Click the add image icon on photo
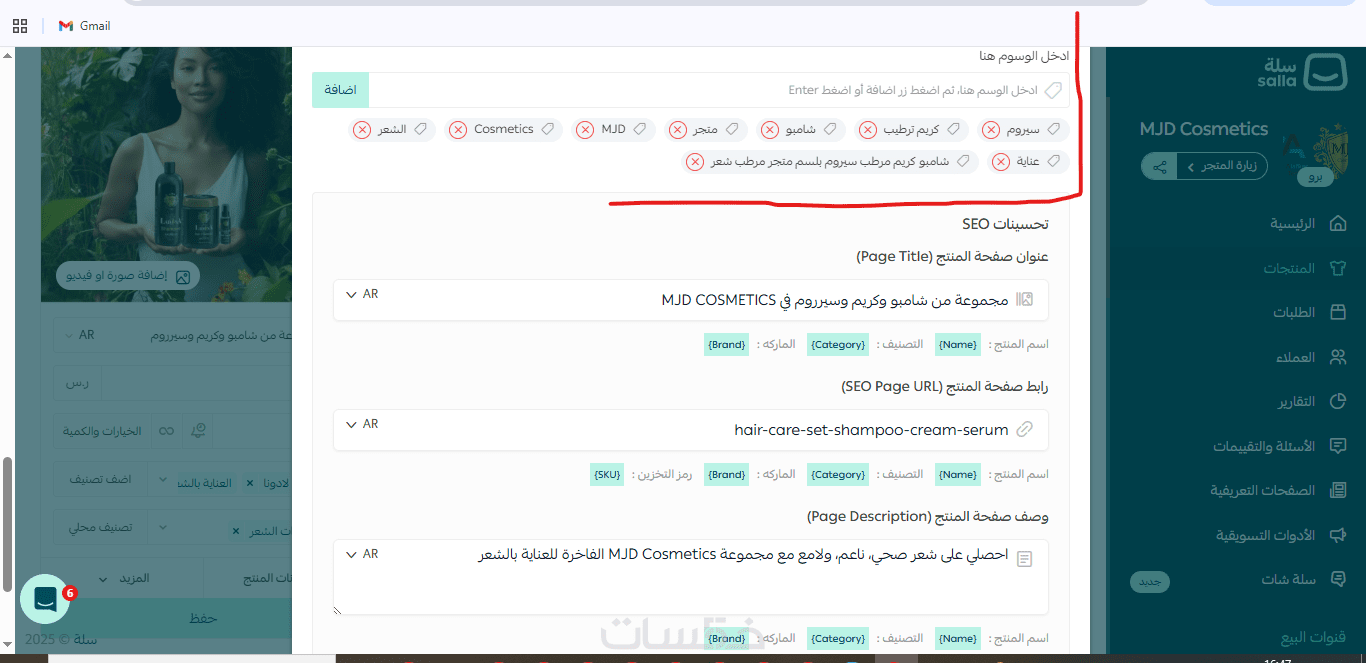This screenshot has width=1366, height=663. point(182,276)
